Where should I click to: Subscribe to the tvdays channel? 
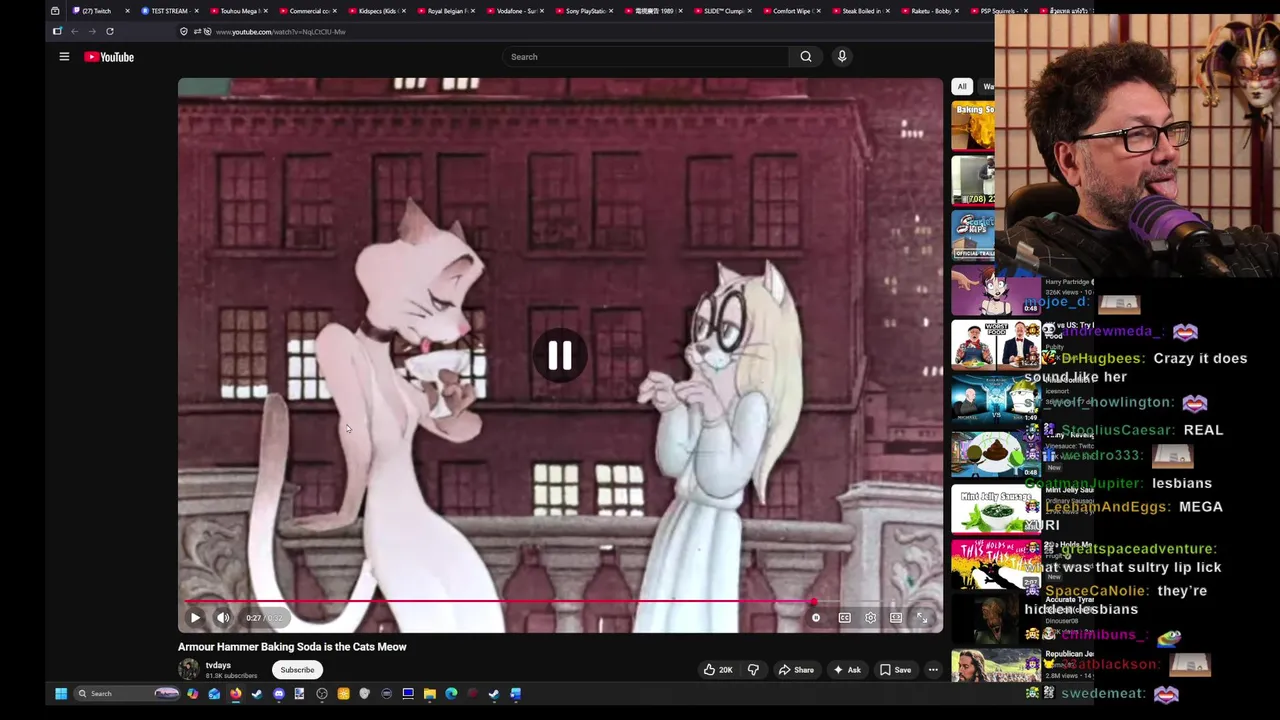pos(297,670)
